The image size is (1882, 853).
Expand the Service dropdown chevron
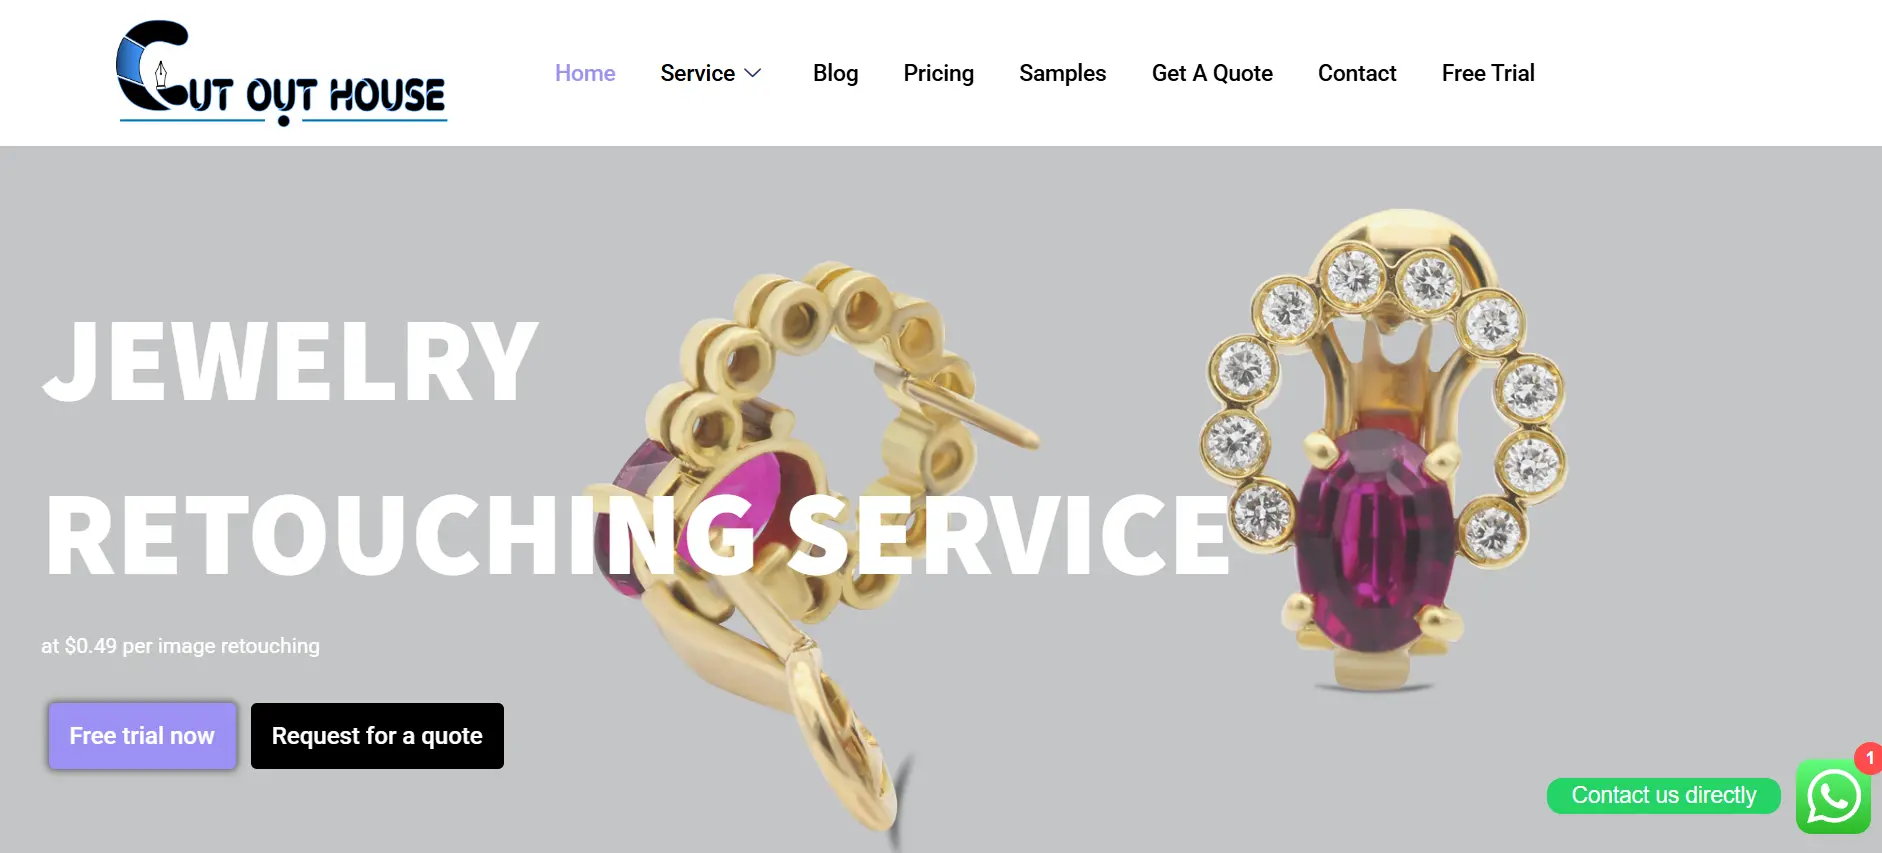pos(753,73)
